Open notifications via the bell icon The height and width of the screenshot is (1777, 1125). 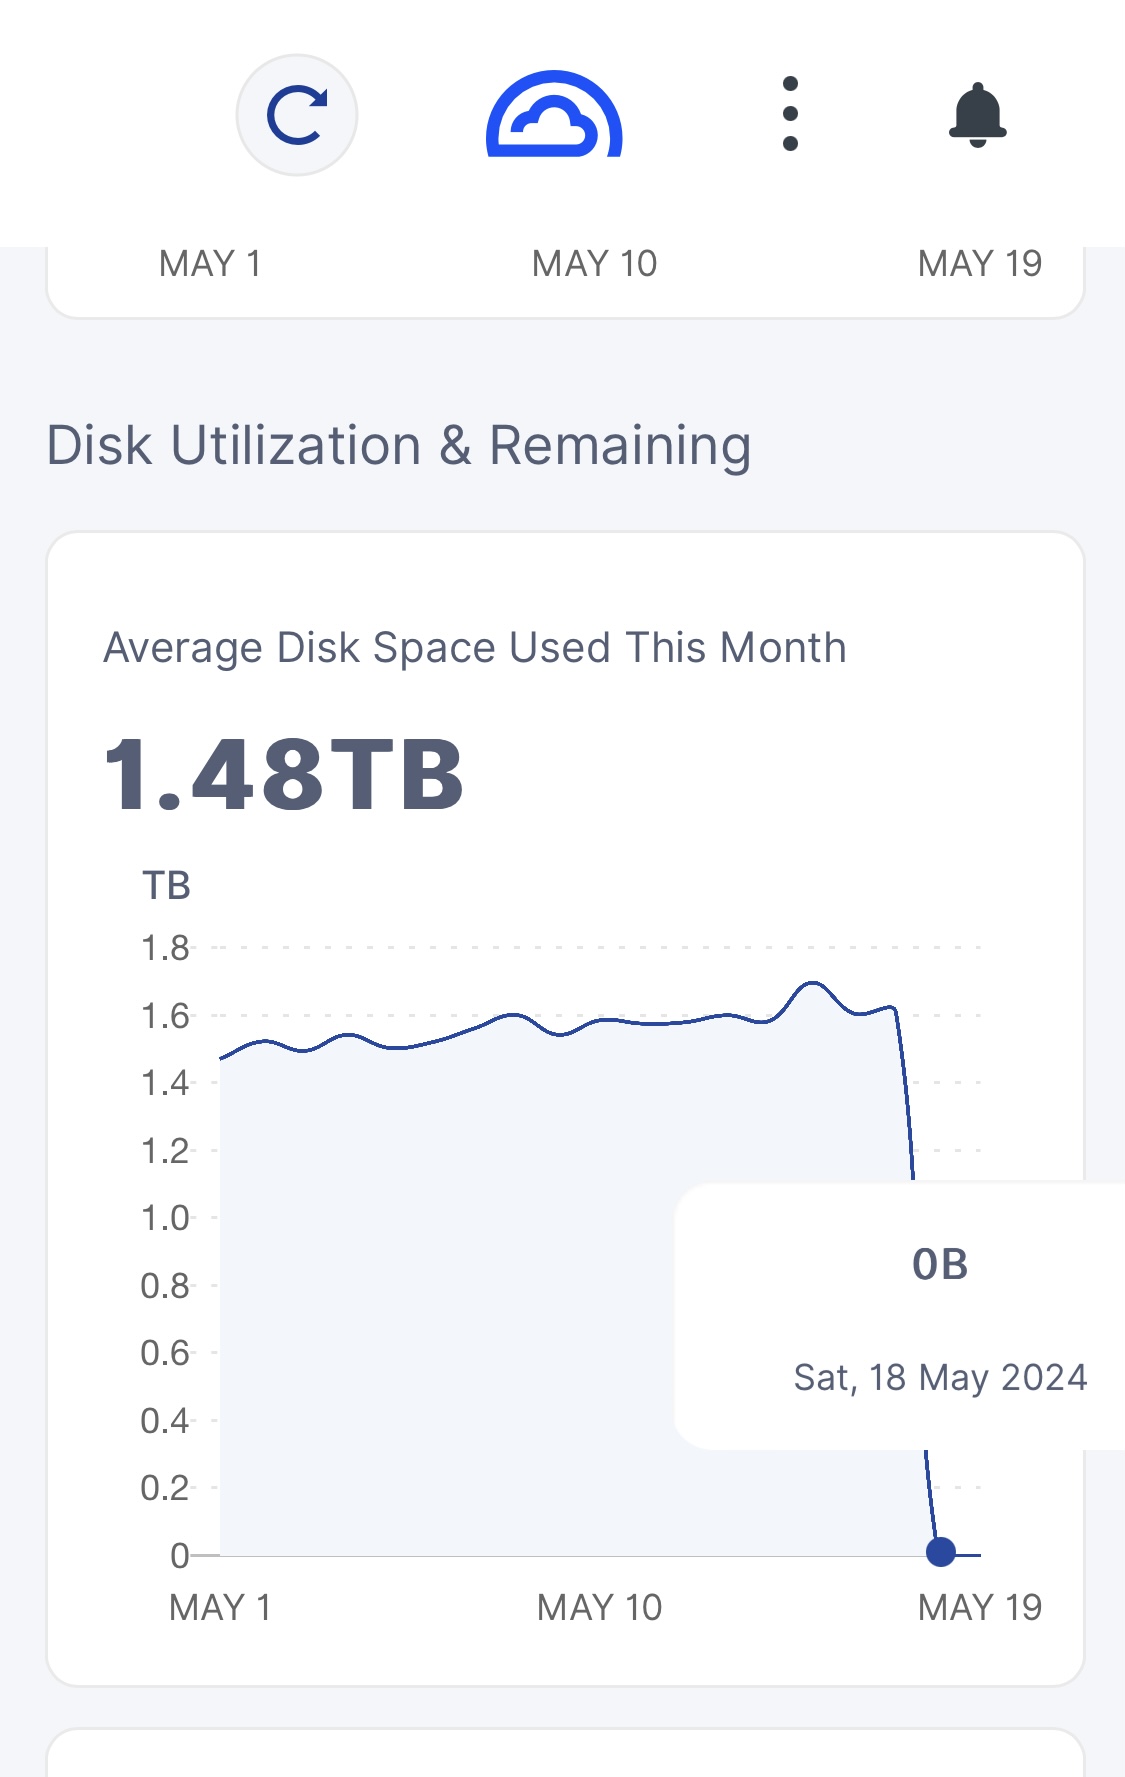click(x=977, y=115)
